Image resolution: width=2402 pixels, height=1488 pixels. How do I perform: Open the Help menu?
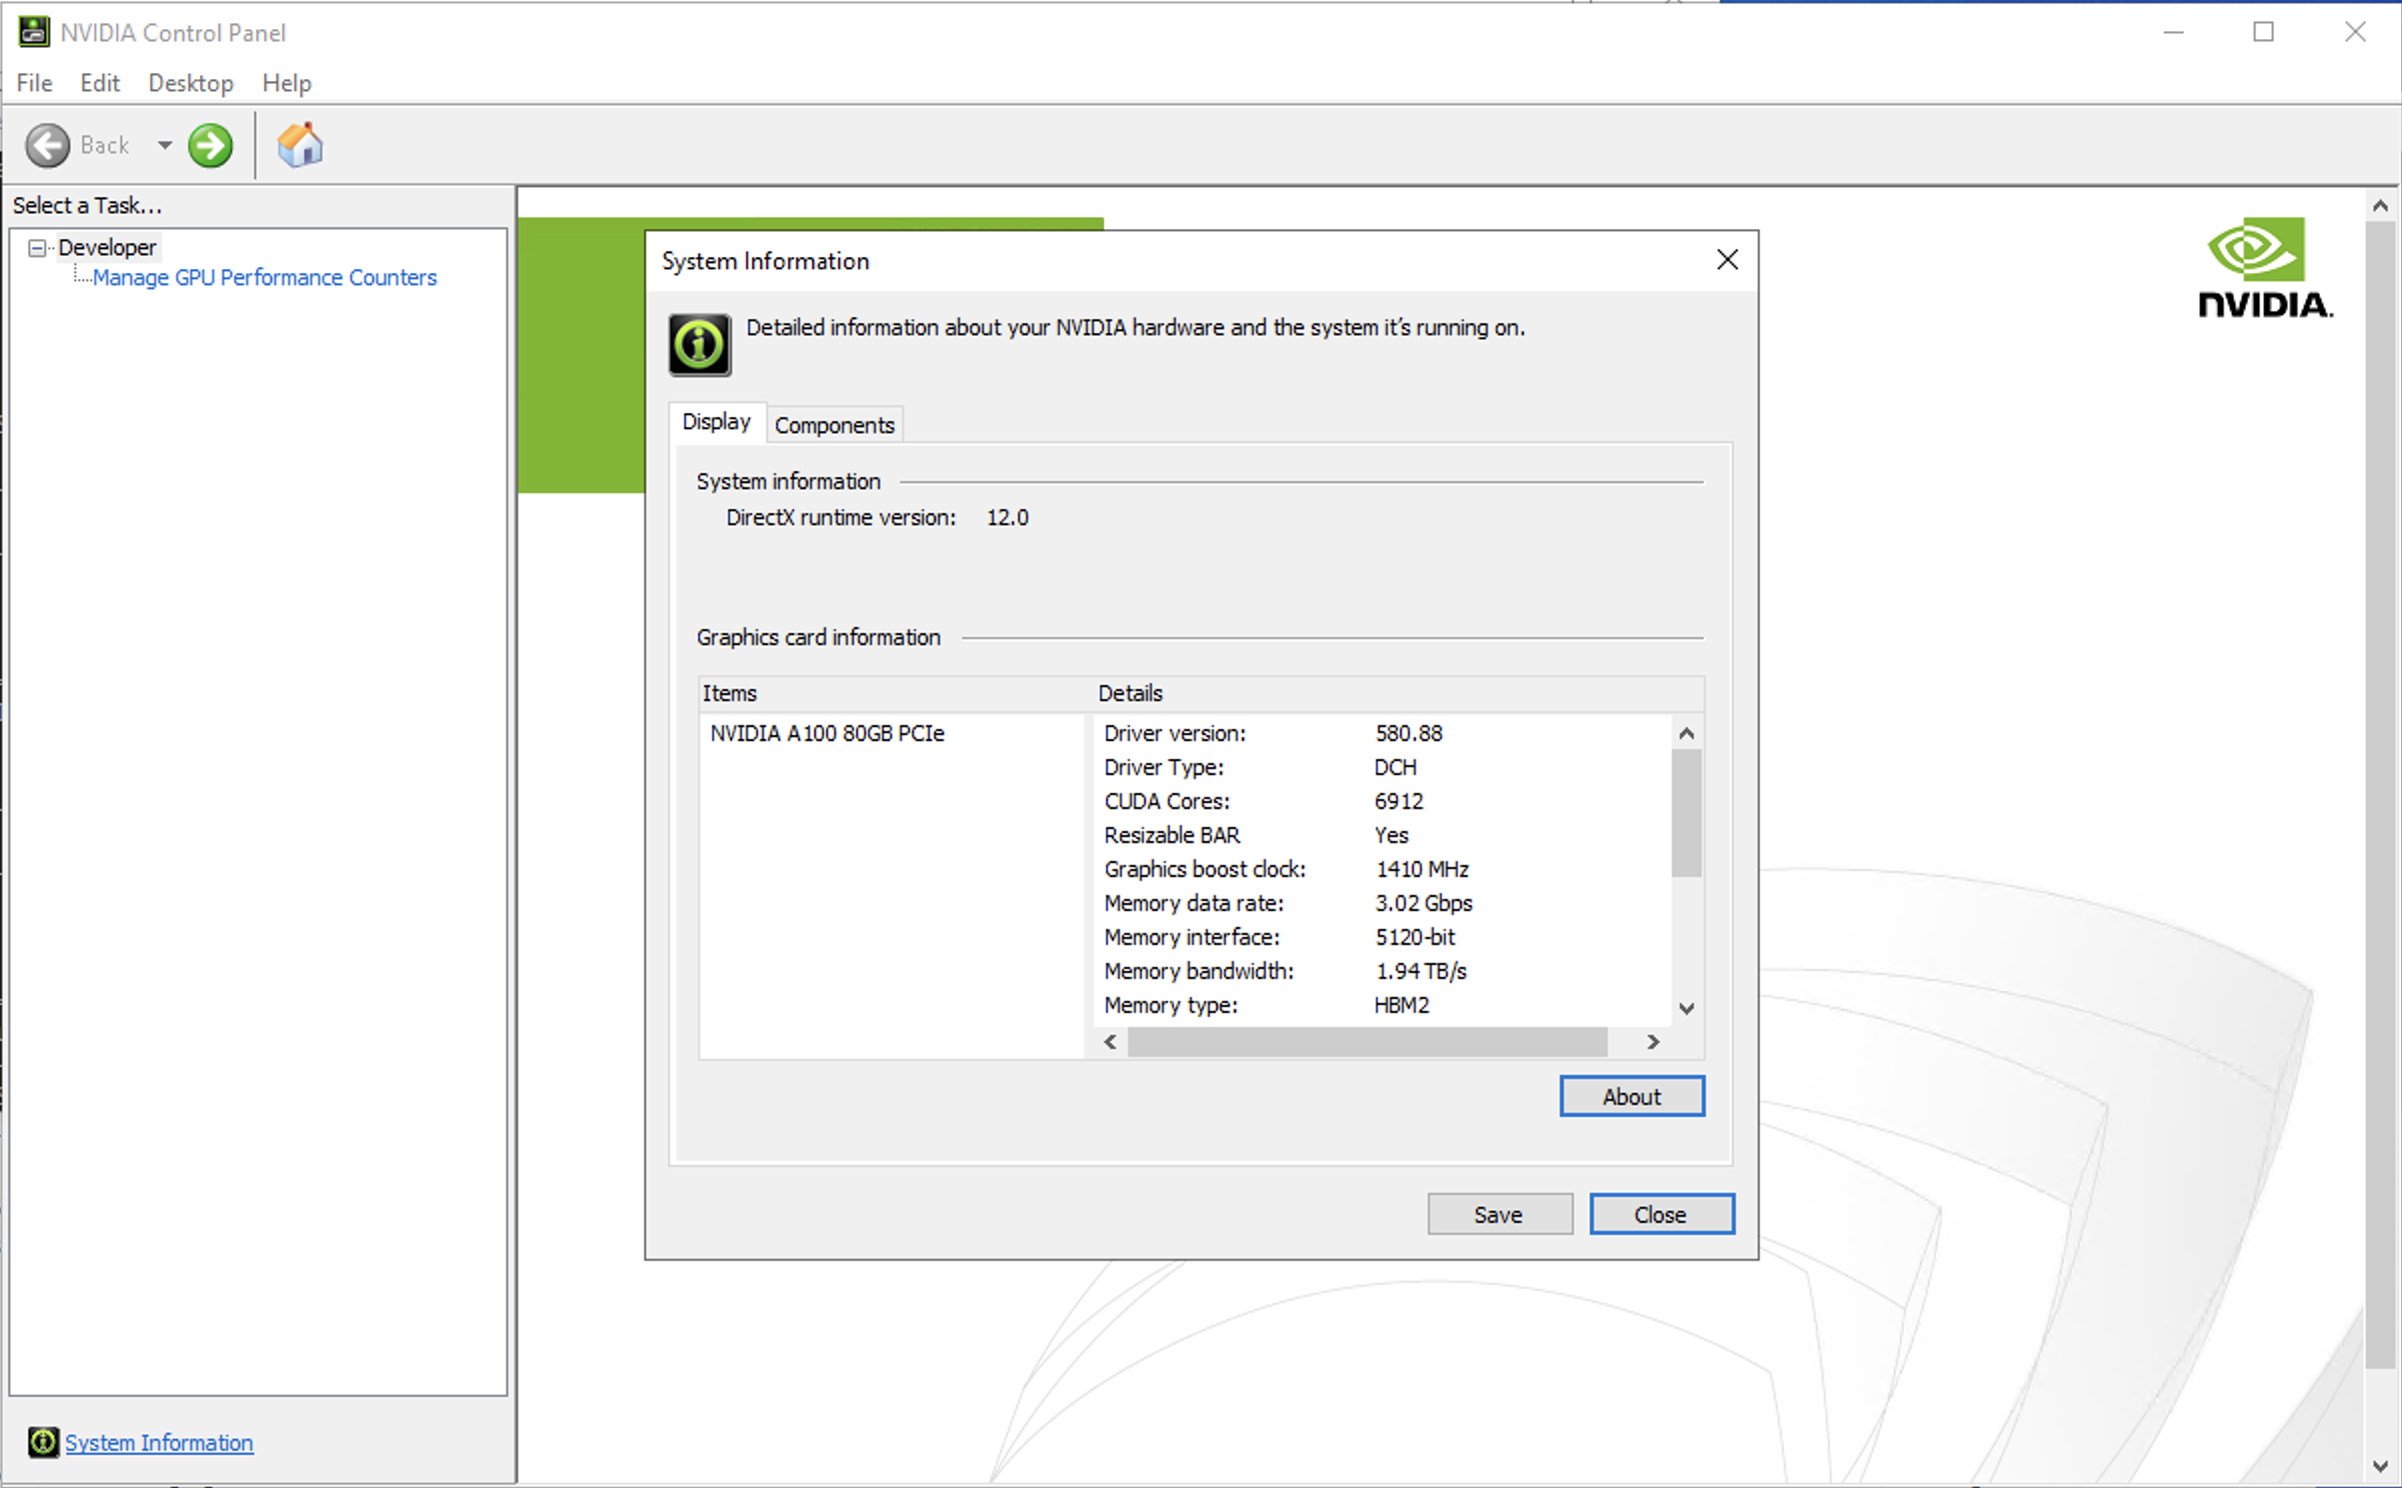click(x=286, y=83)
